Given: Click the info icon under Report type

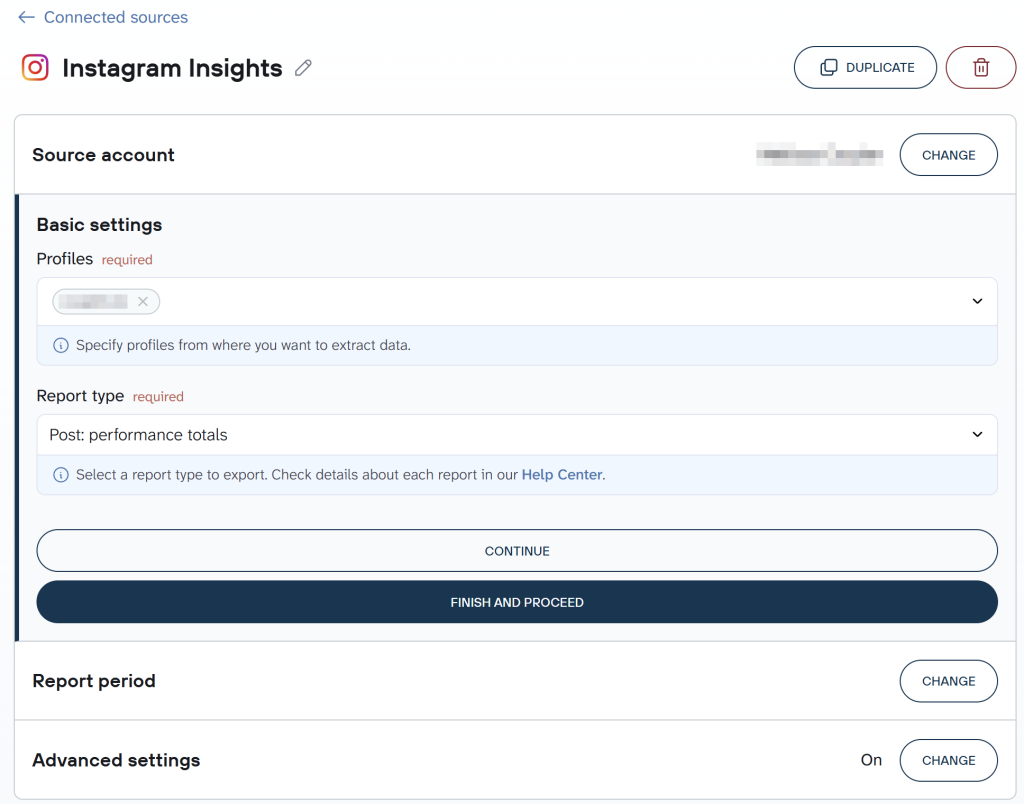Looking at the screenshot, I should pos(61,475).
